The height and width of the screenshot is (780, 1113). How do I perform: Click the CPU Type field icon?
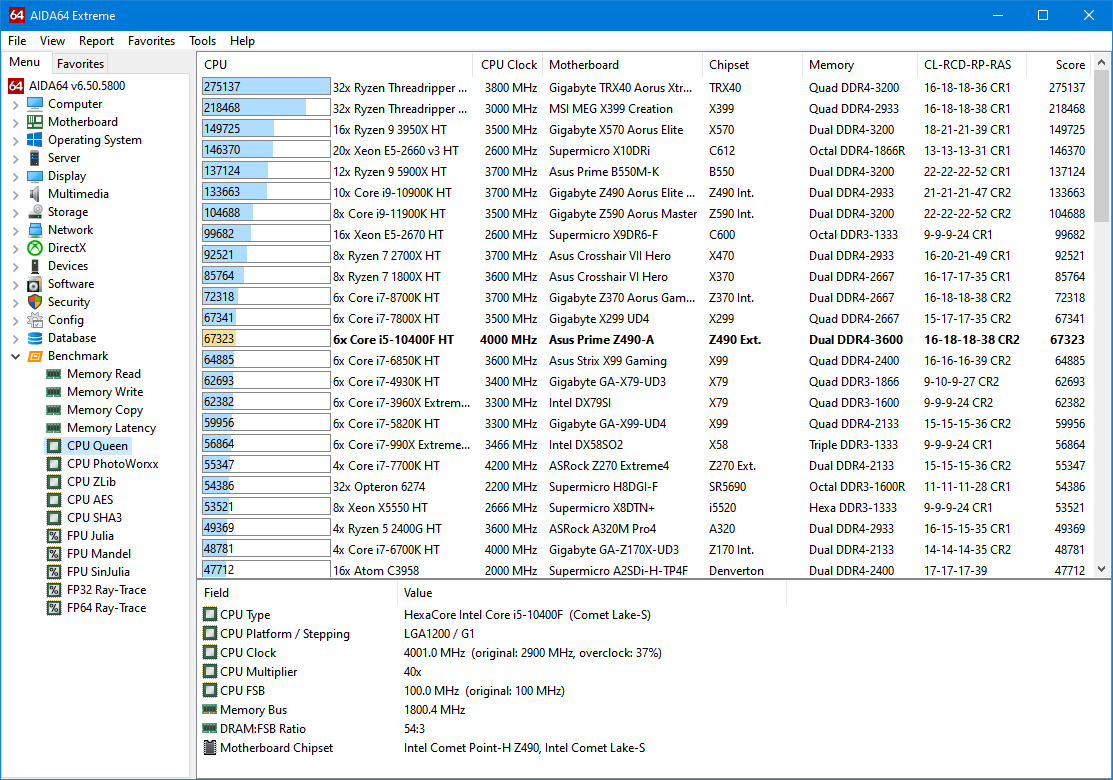click(209, 614)
